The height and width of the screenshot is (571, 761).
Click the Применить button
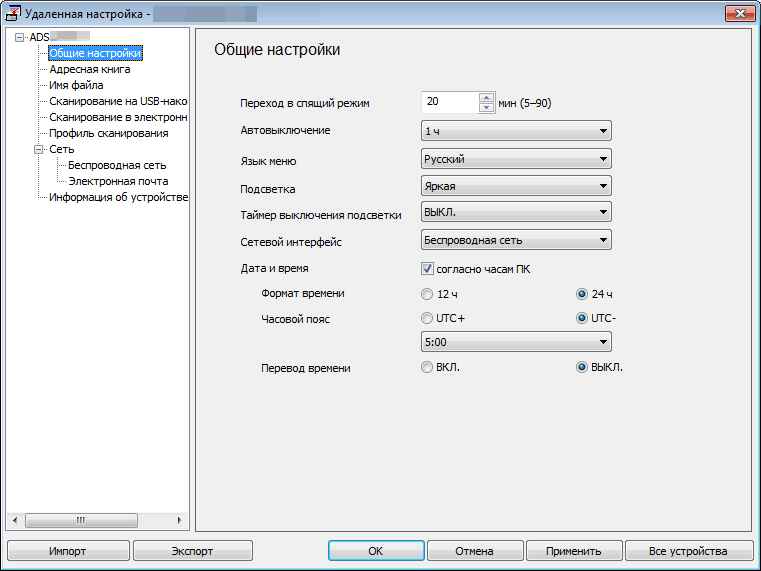[x=574, y=551]
